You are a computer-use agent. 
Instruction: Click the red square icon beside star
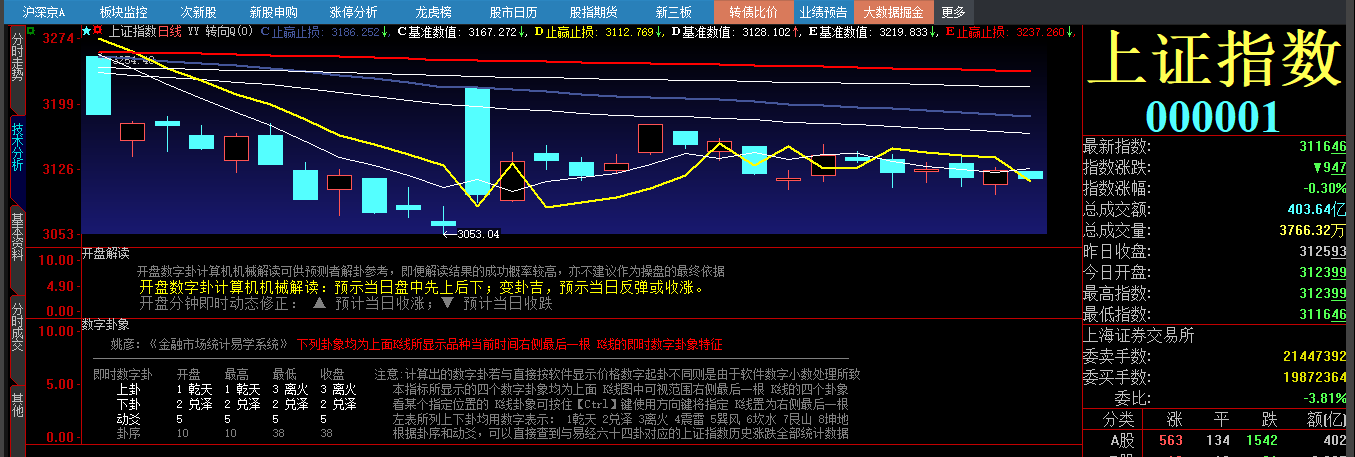[98, 31]
